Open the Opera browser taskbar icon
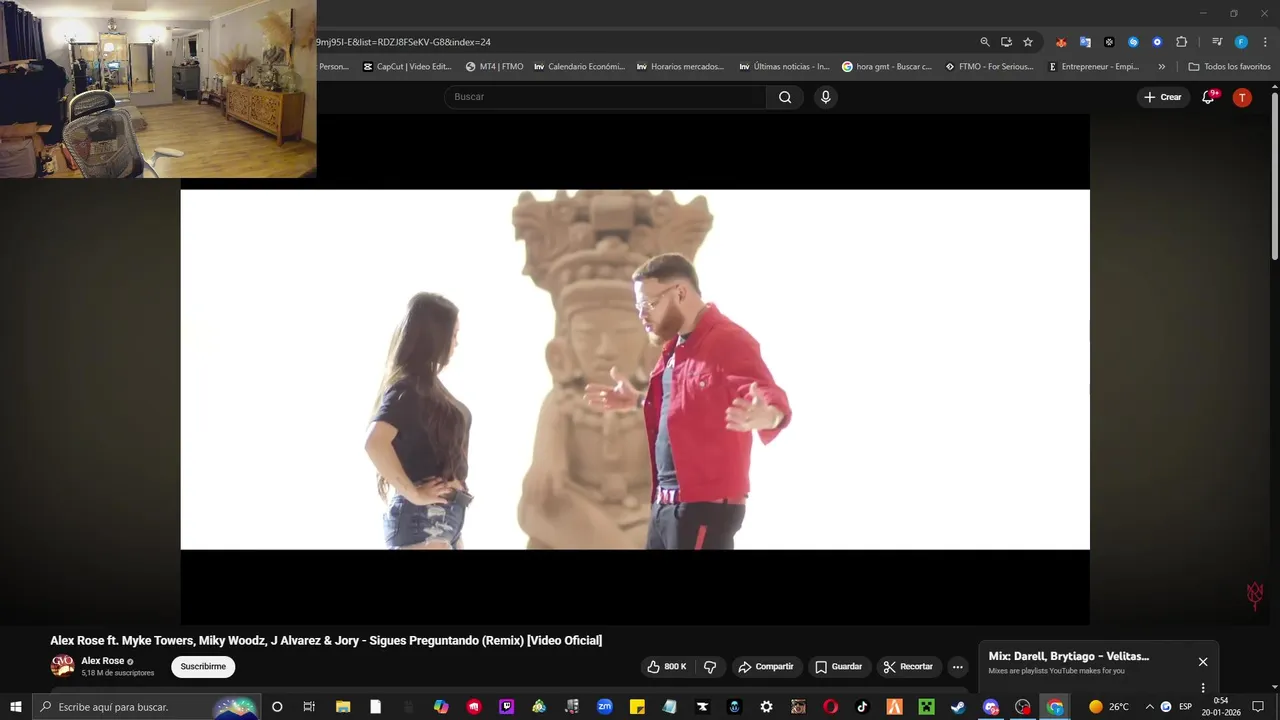Image resolution: width=1280 pixels, height=720 pixels. point(830,707)
